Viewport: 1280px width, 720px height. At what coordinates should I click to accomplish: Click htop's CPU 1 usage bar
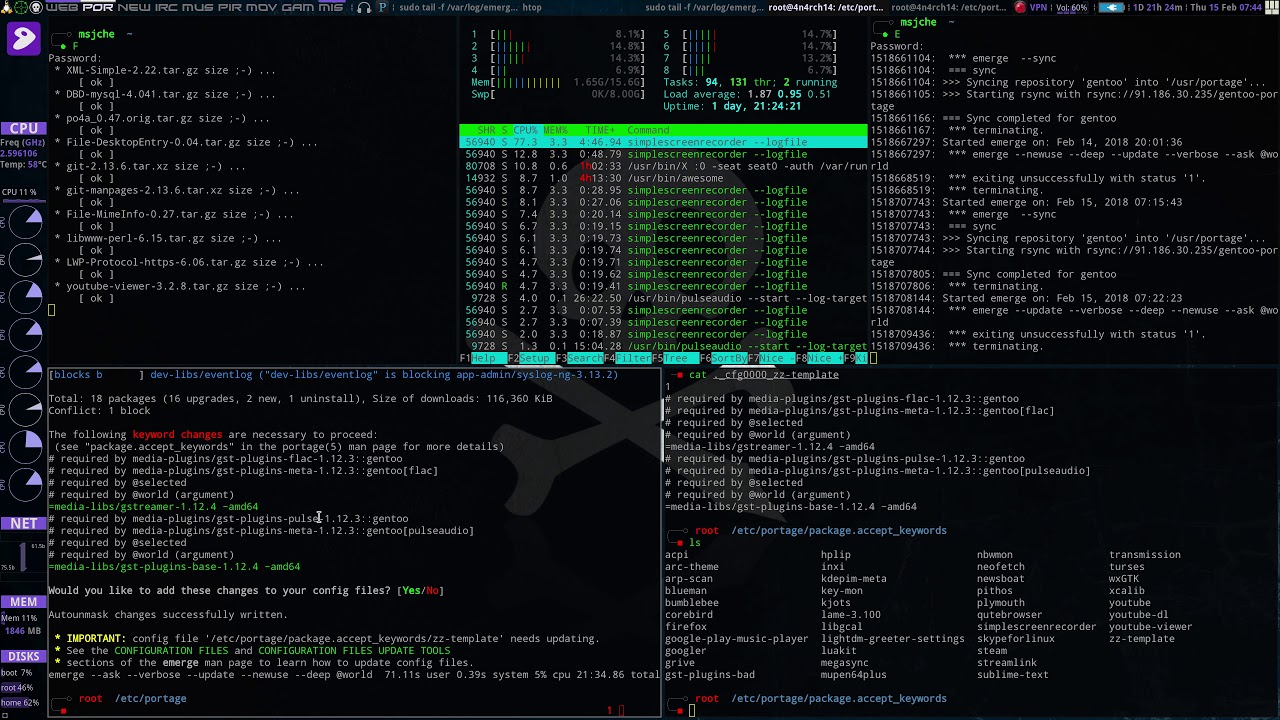[x=558, y=34]
